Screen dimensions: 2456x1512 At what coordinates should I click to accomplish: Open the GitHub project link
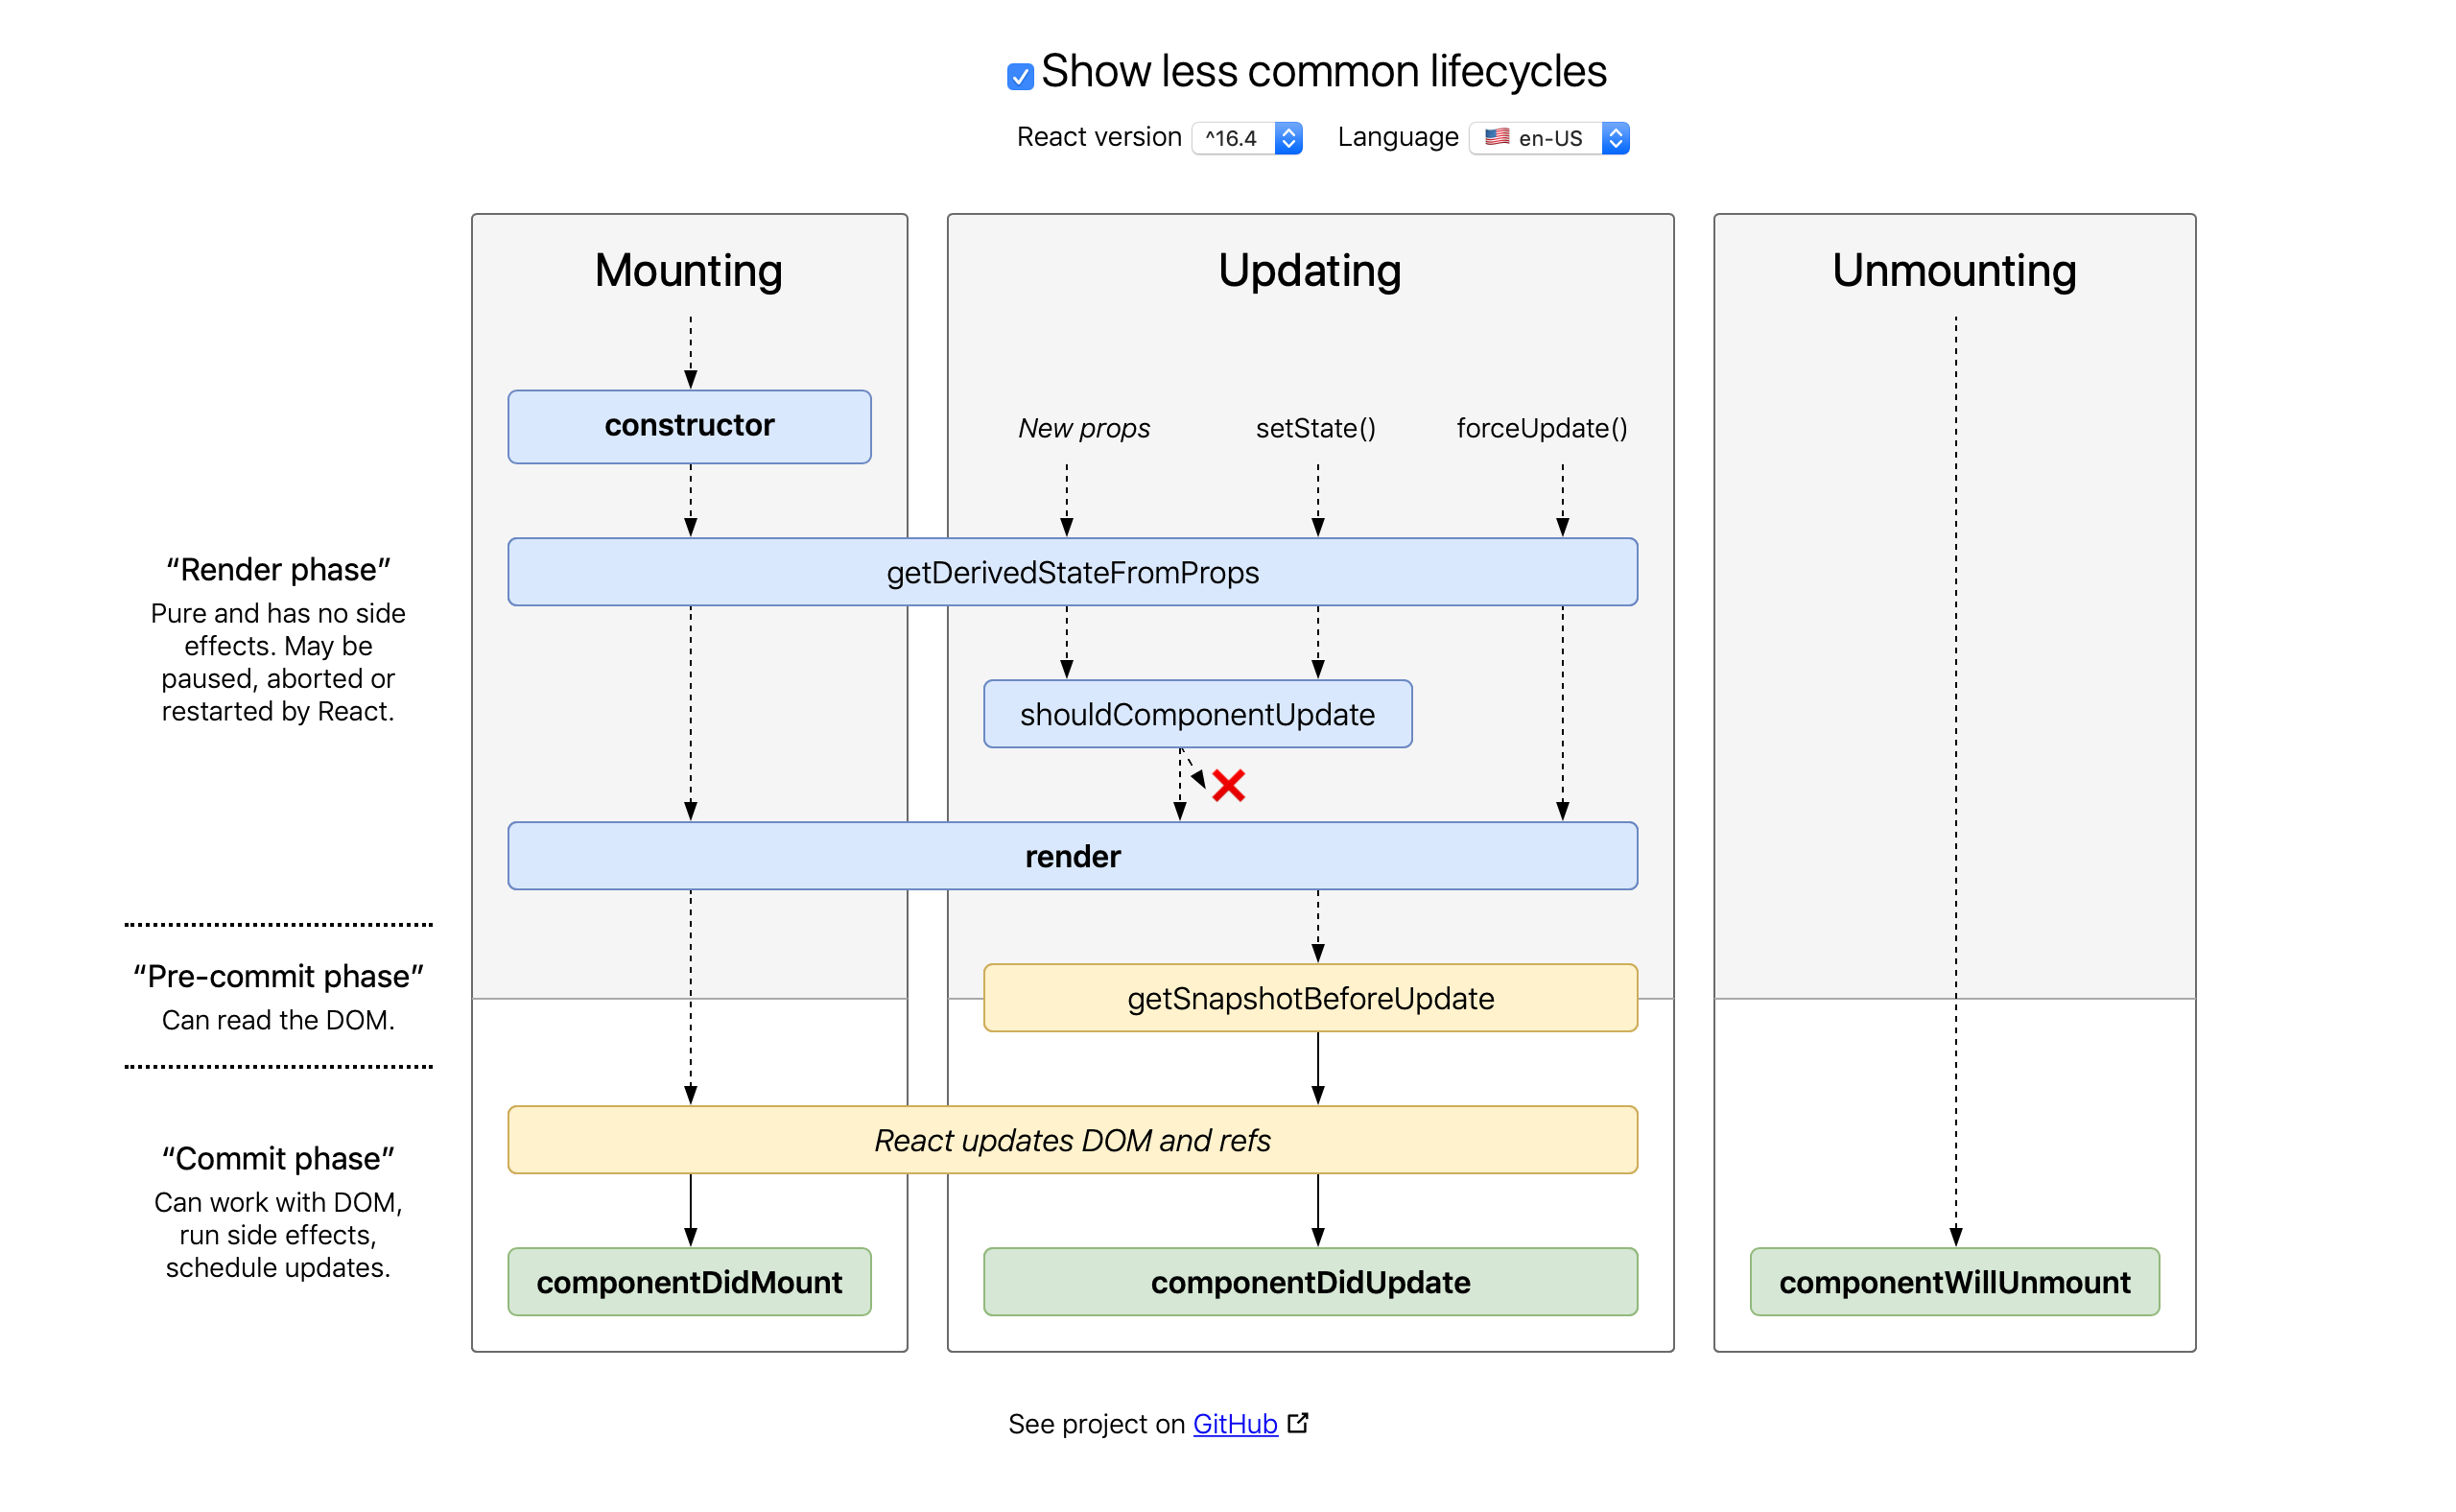pos(1235,1423)
